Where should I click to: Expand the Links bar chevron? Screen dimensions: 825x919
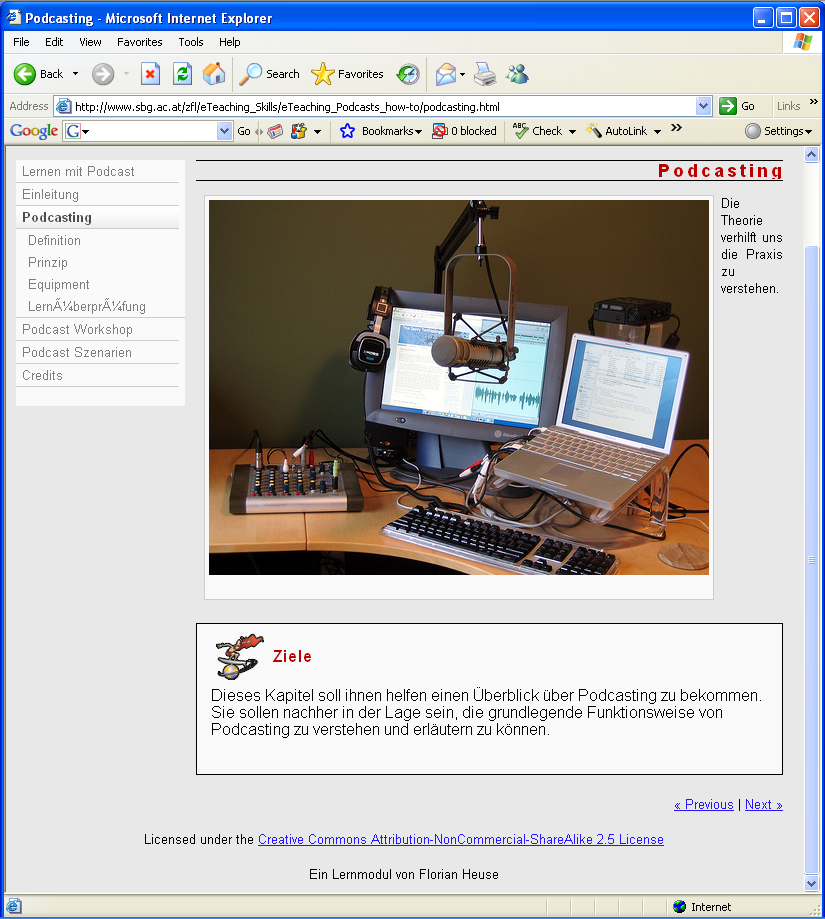pyautogui.click(x=814, y=101)
